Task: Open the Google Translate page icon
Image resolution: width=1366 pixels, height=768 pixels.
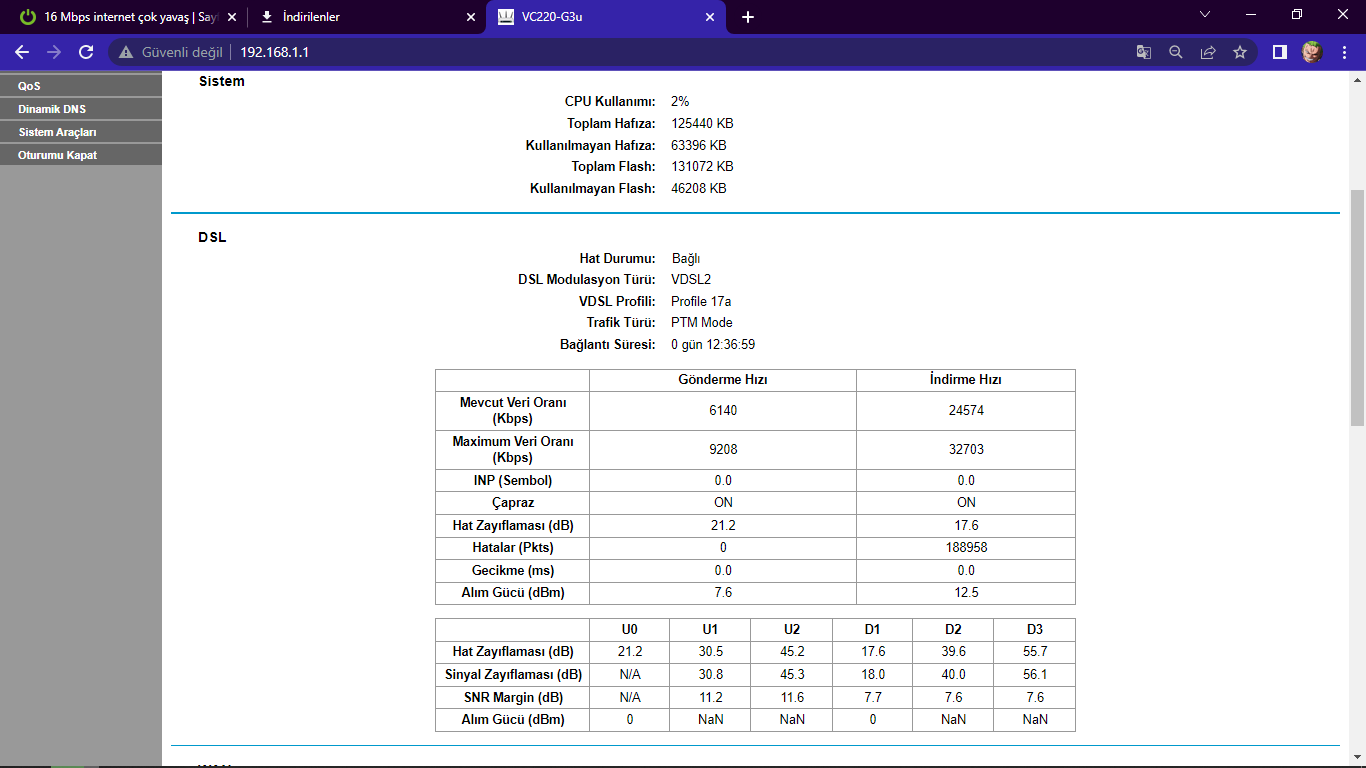Action: click(1144, 52)
